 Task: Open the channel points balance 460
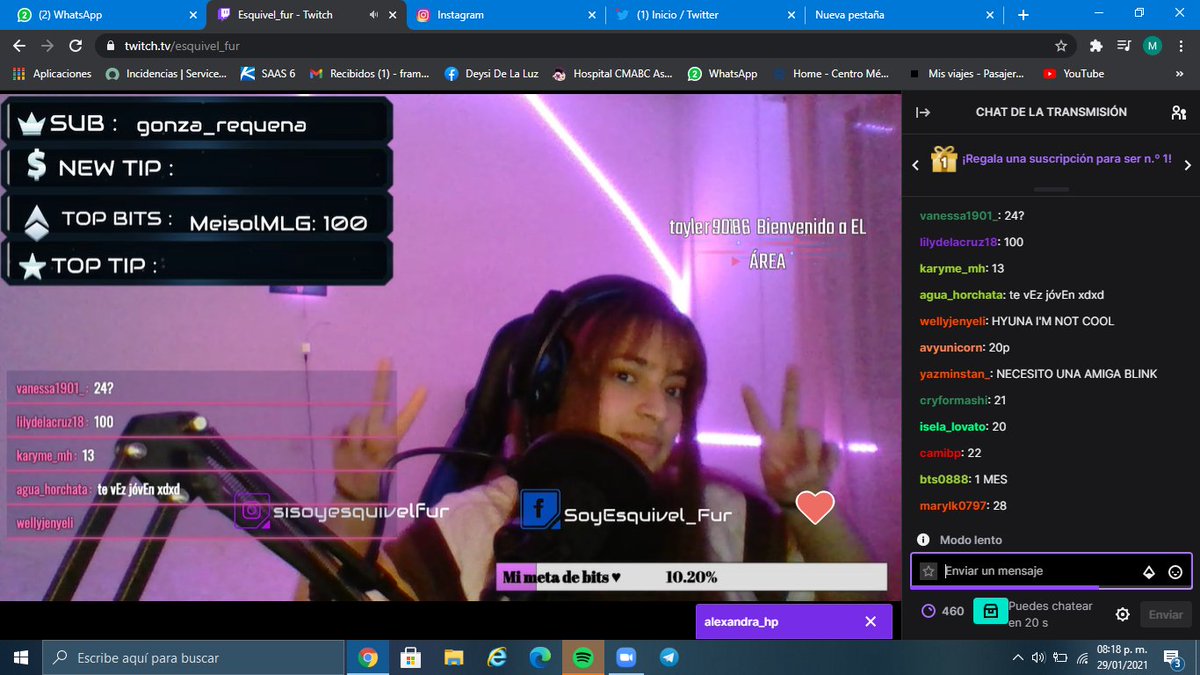943,611
